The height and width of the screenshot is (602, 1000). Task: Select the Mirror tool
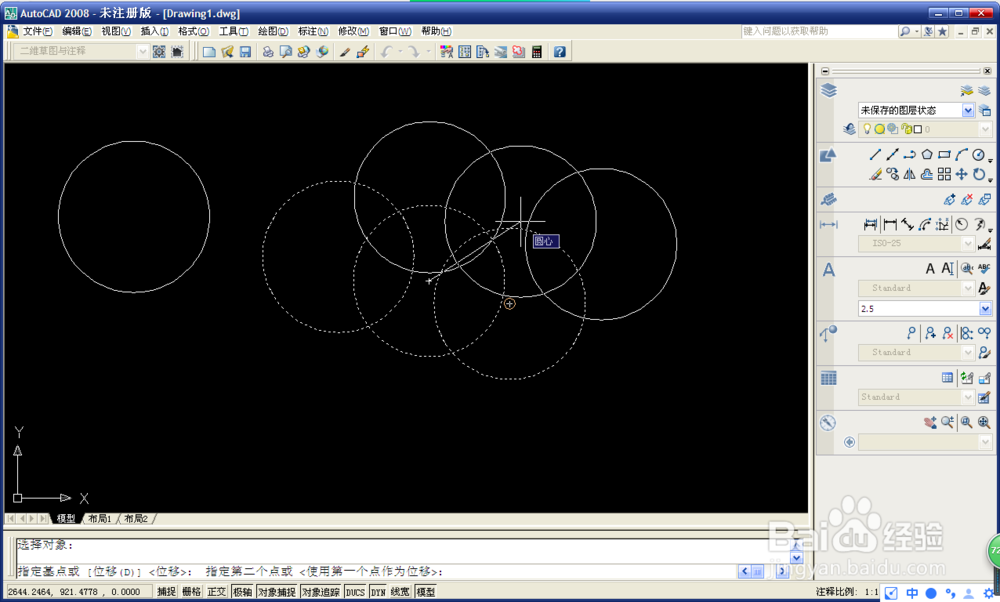coord(909,174)
